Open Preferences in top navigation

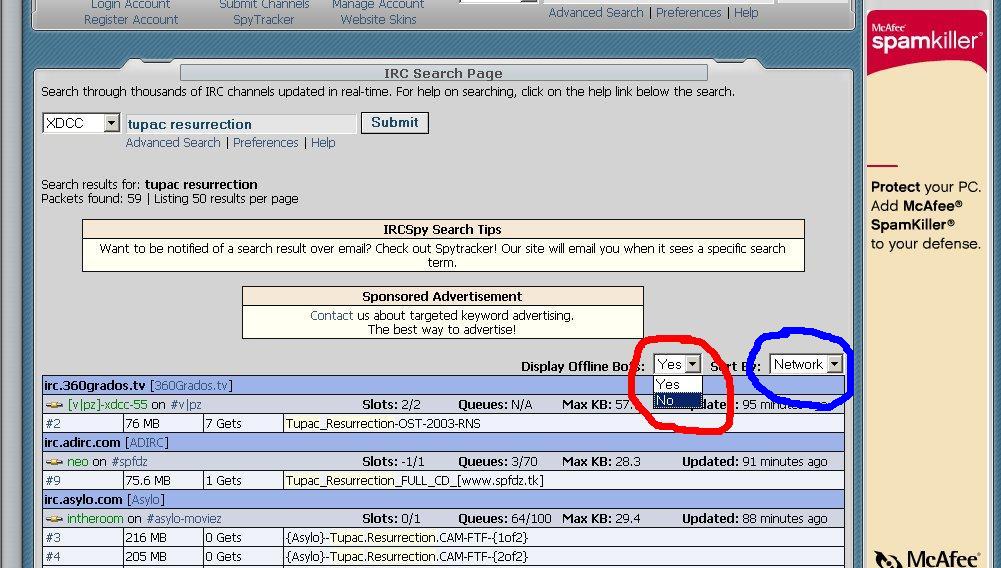tap(688, 13)
